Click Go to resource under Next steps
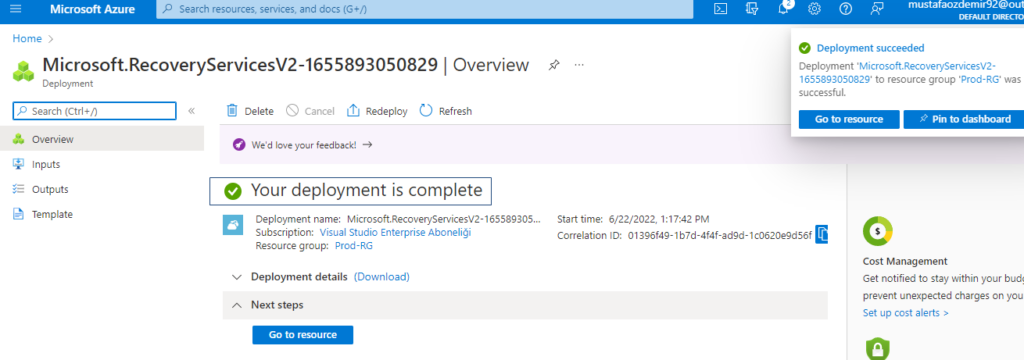1024x360 pixels. click(x=302, y=335)
